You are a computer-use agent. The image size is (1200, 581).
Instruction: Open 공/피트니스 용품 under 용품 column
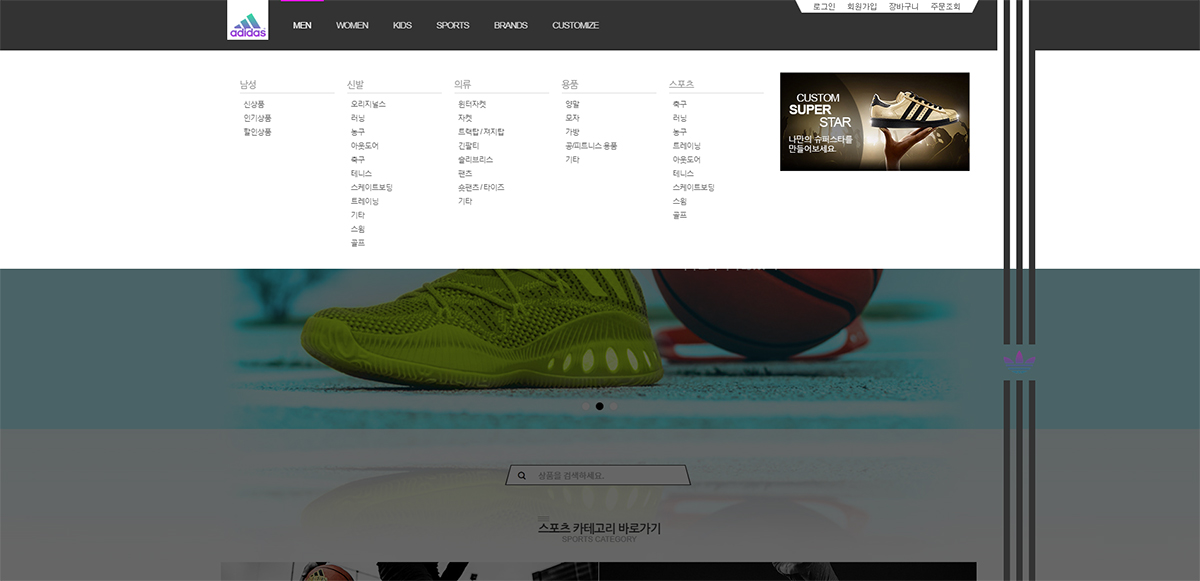[x=591, y=146]
